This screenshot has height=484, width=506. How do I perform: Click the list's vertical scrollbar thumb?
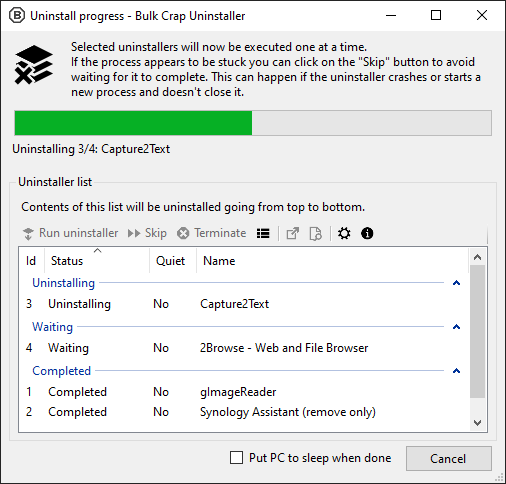[x=477, y=331]
